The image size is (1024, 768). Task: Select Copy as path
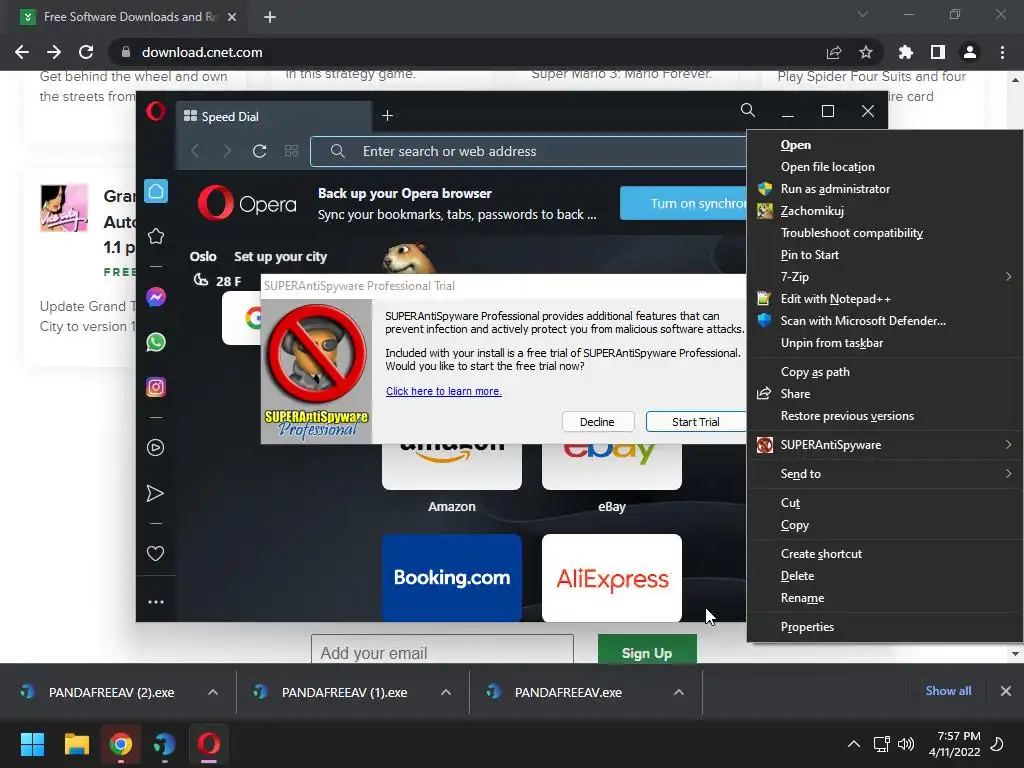click(885, 372)
